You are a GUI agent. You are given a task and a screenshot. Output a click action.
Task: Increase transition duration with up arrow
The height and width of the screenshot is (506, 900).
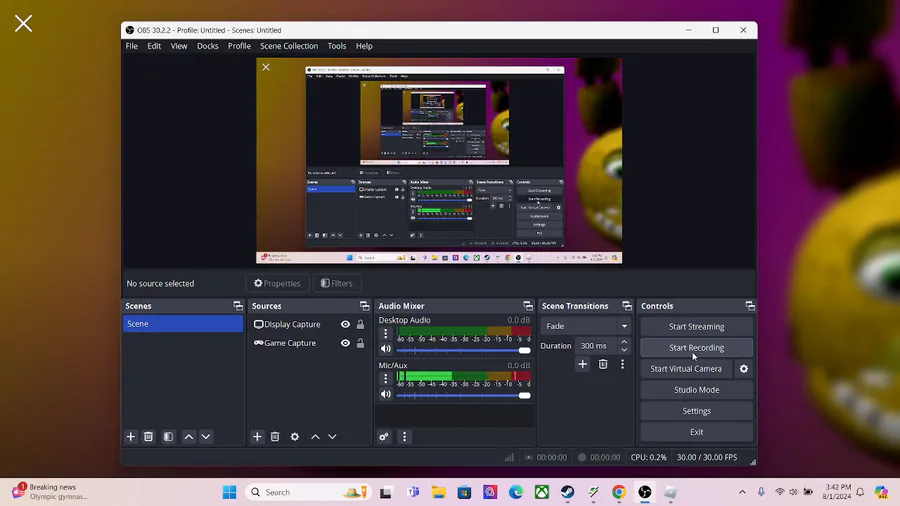click(624, 342)
